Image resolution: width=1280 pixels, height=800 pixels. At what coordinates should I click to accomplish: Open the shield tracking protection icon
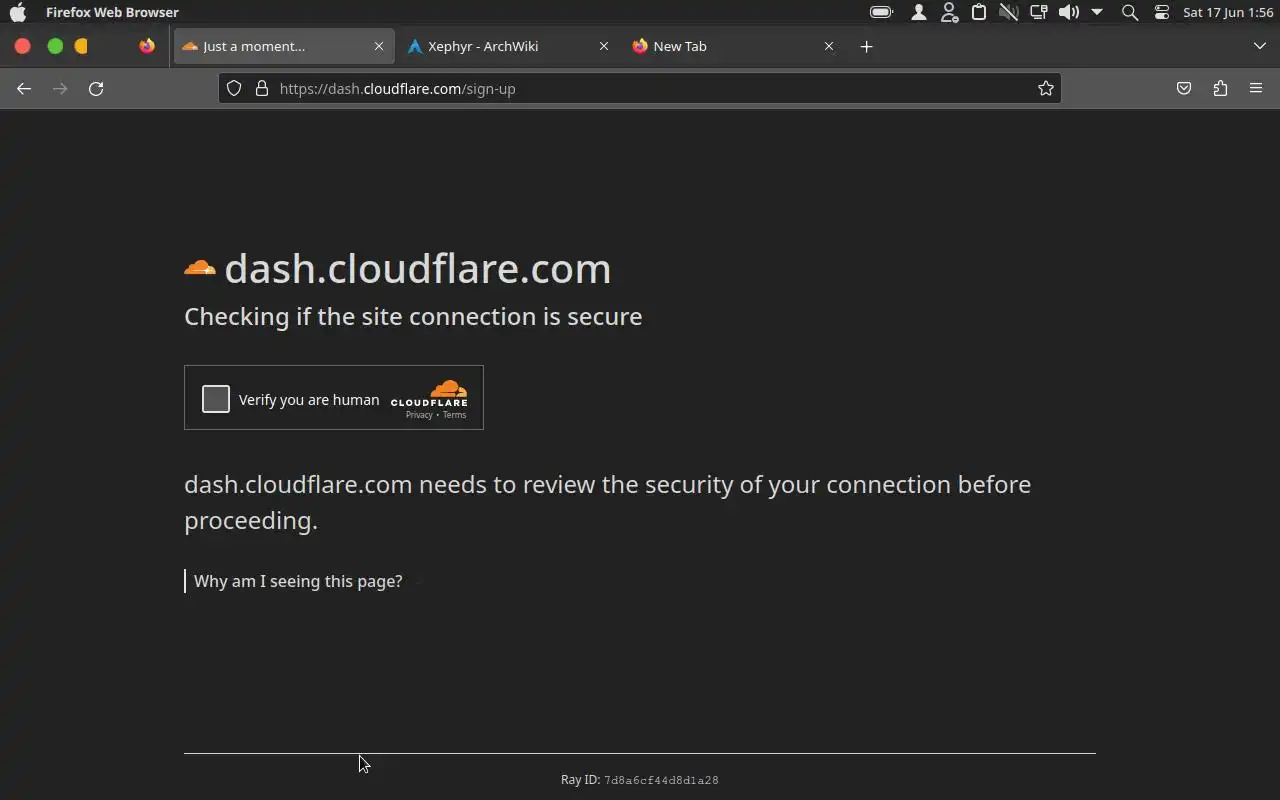pos(234,88)
